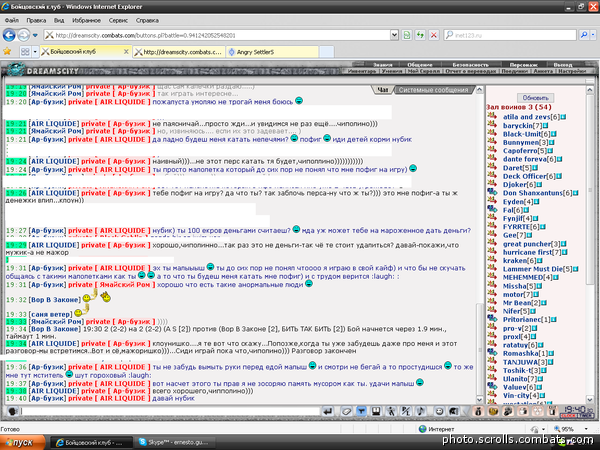Click the browser Forward arrow button
Screen dimensions: 600x450
pos(24,35)
